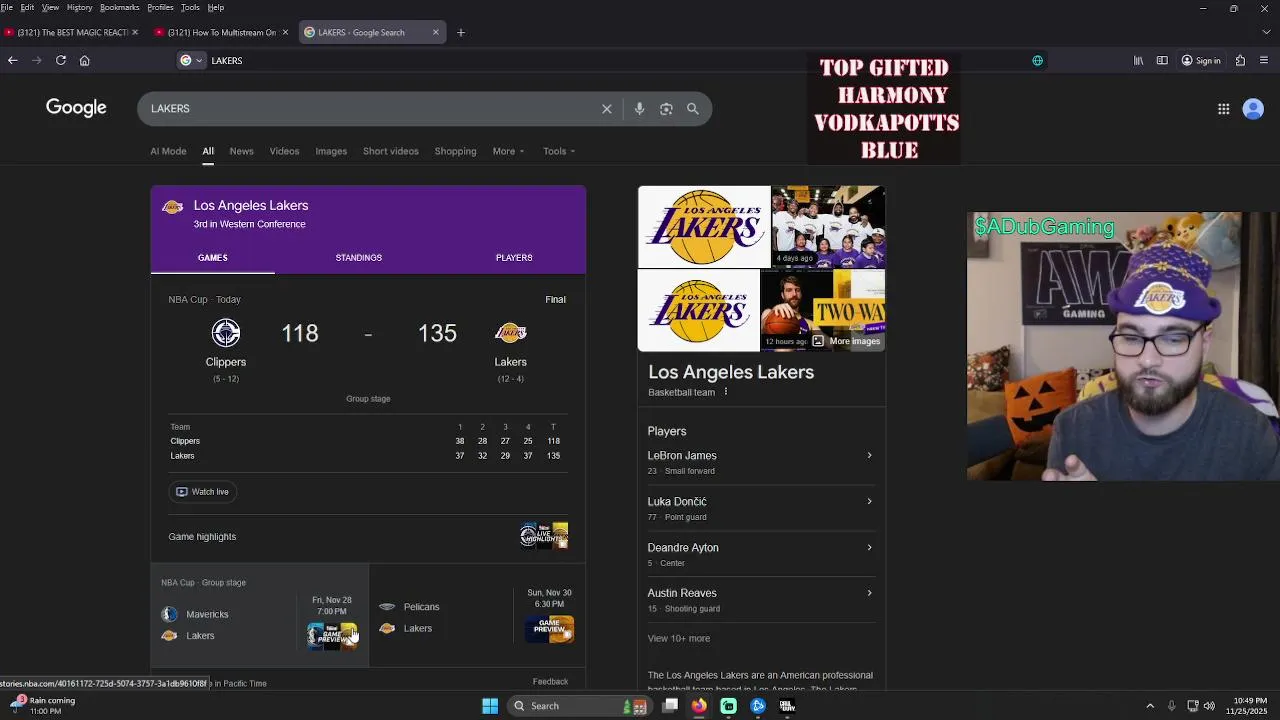Submit search with magnifying glass icon
1280x720 pixels.
click(693, 109)
